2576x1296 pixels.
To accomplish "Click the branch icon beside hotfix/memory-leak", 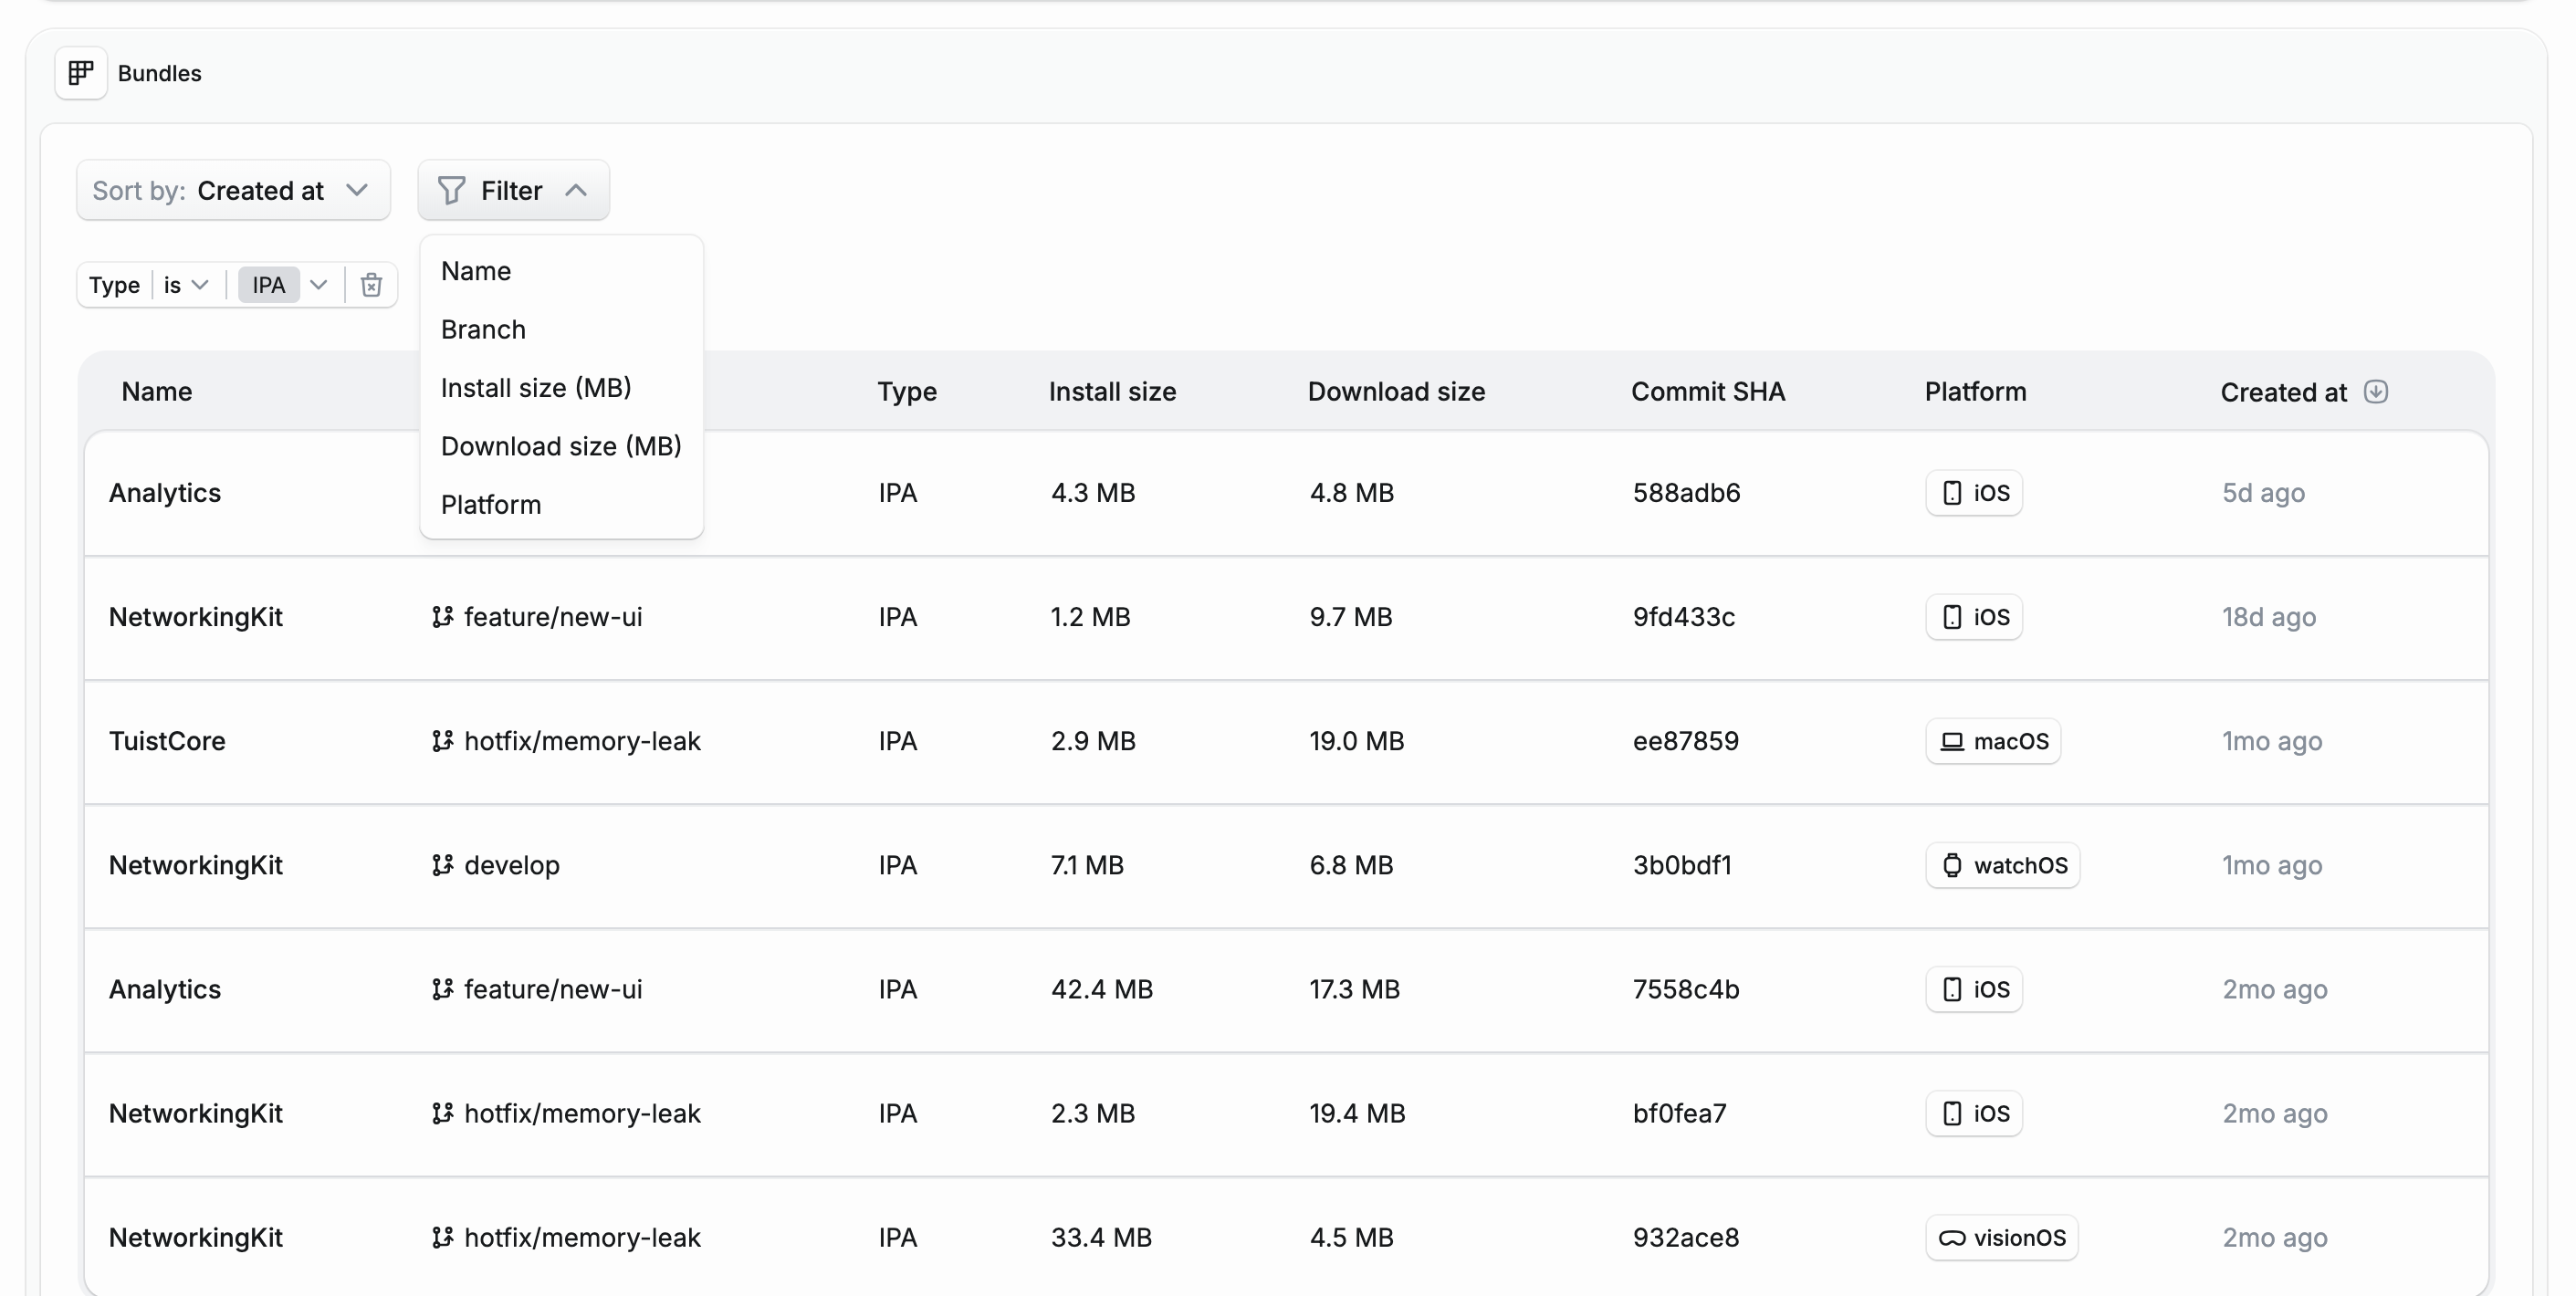I will tap(442, 741).
